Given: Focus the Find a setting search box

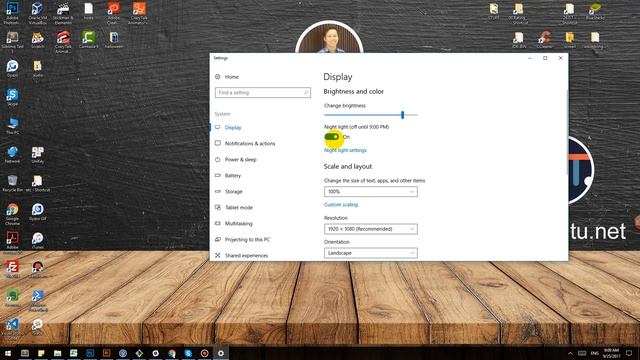Looking at the screenshot, I should pyautogui.click(x=262, y=93).
